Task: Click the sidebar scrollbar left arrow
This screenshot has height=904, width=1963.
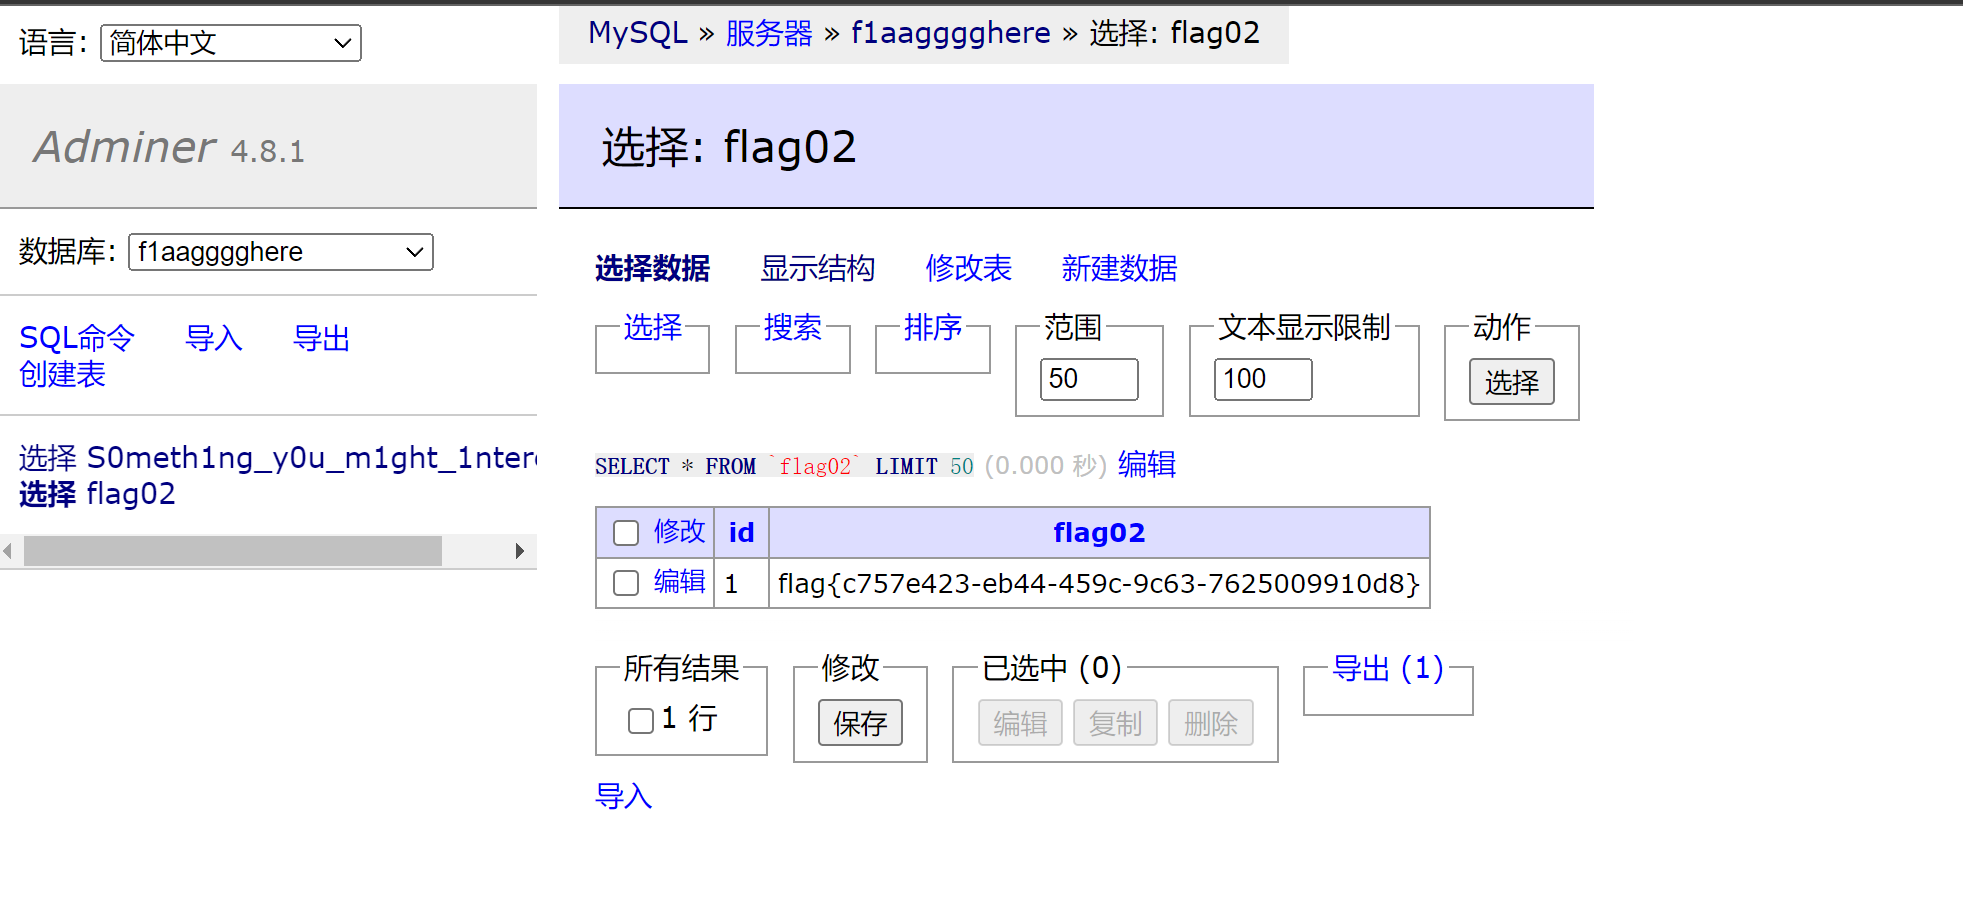Action: pos(8,551)
